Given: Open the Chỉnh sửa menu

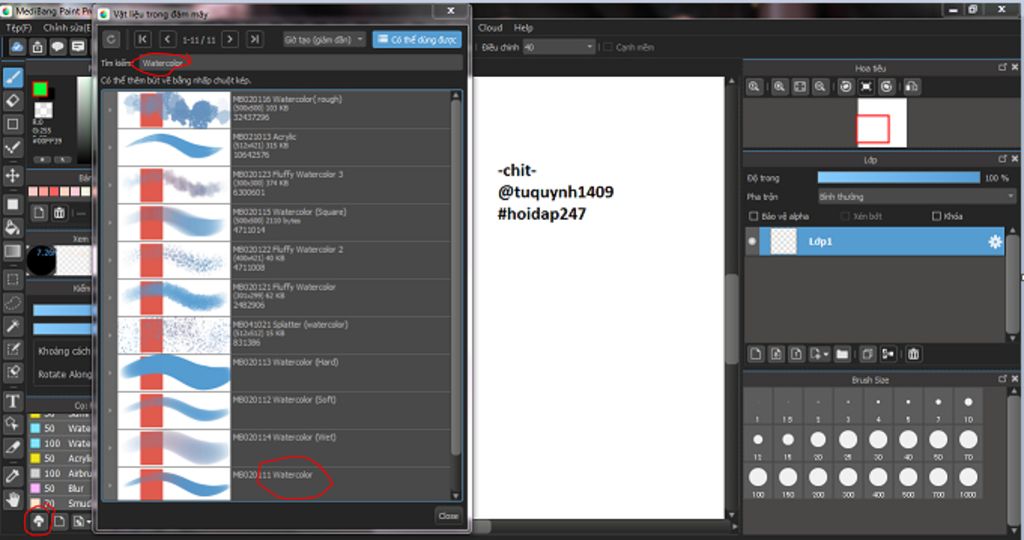Looking at the screenshot, I should pyautogui.click(x=67, y=27).
